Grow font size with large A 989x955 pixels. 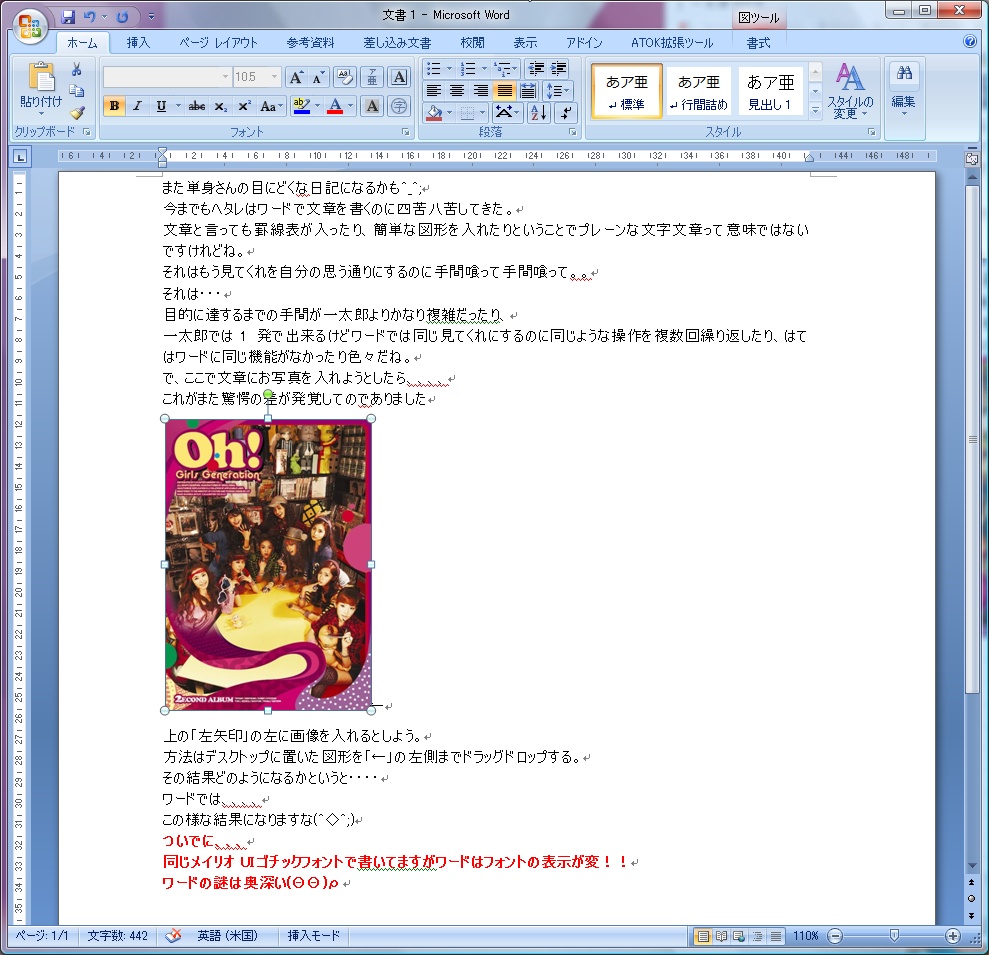pos(295,78)
